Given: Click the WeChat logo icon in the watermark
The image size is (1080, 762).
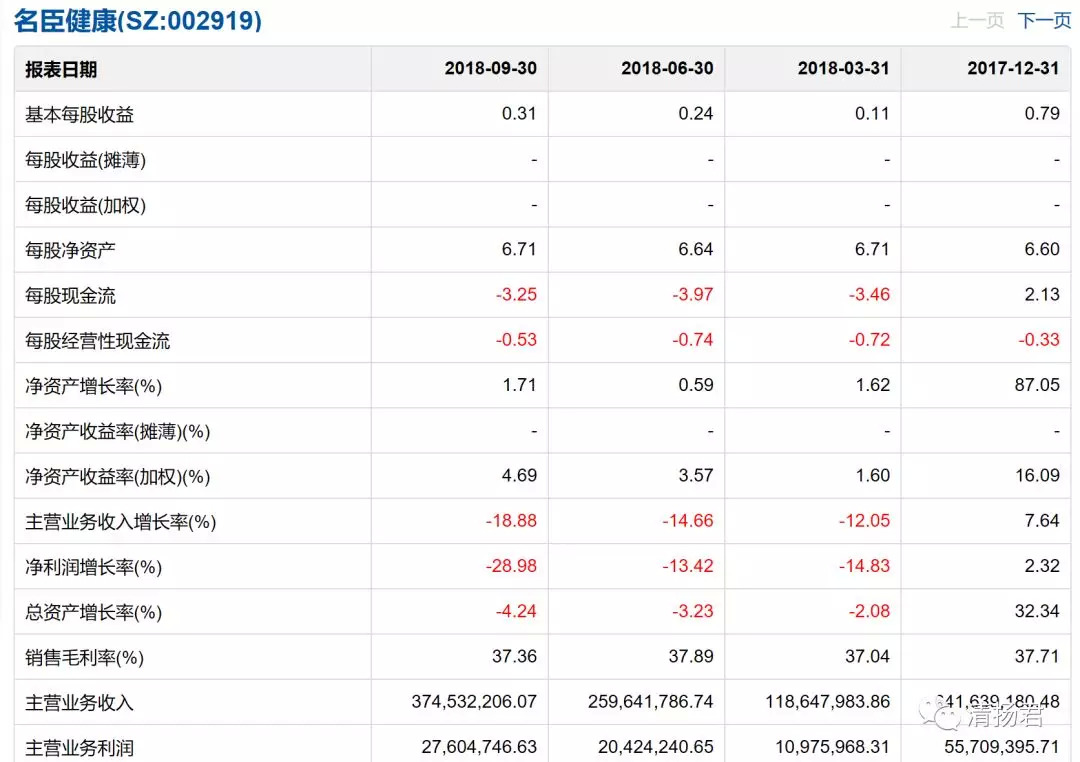Looking at the screenshot, I should tap(941, 714).
